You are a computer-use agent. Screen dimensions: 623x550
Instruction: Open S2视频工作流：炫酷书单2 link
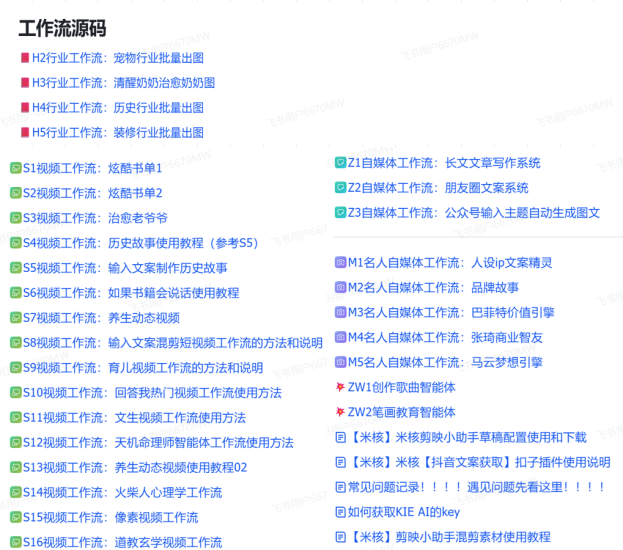[x=93, y=193]
